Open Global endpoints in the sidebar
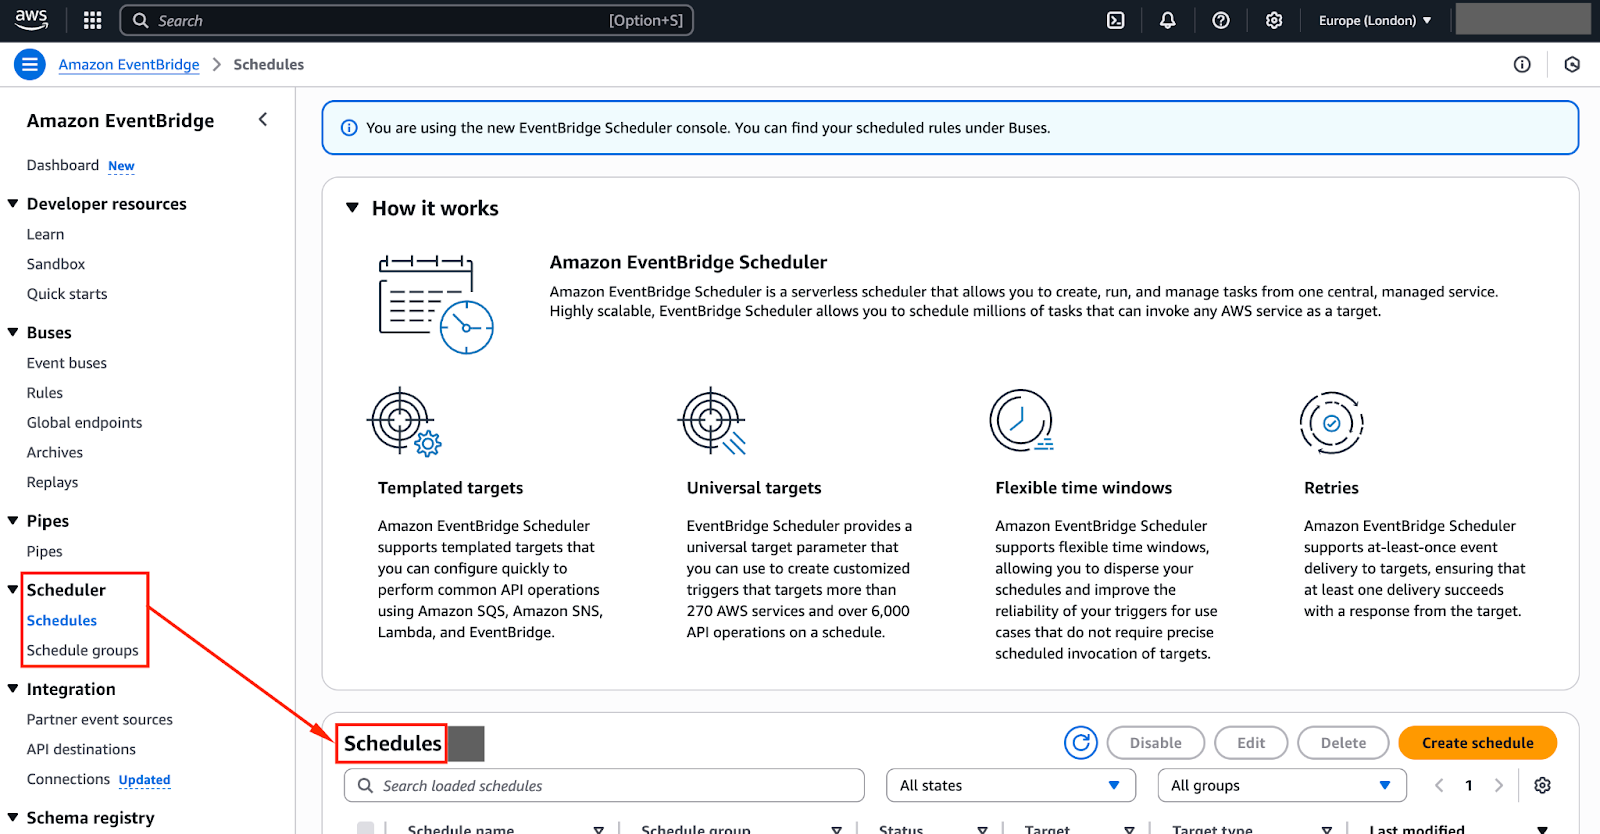This screenshot has width=1600, height=834. tap(85, 423)
